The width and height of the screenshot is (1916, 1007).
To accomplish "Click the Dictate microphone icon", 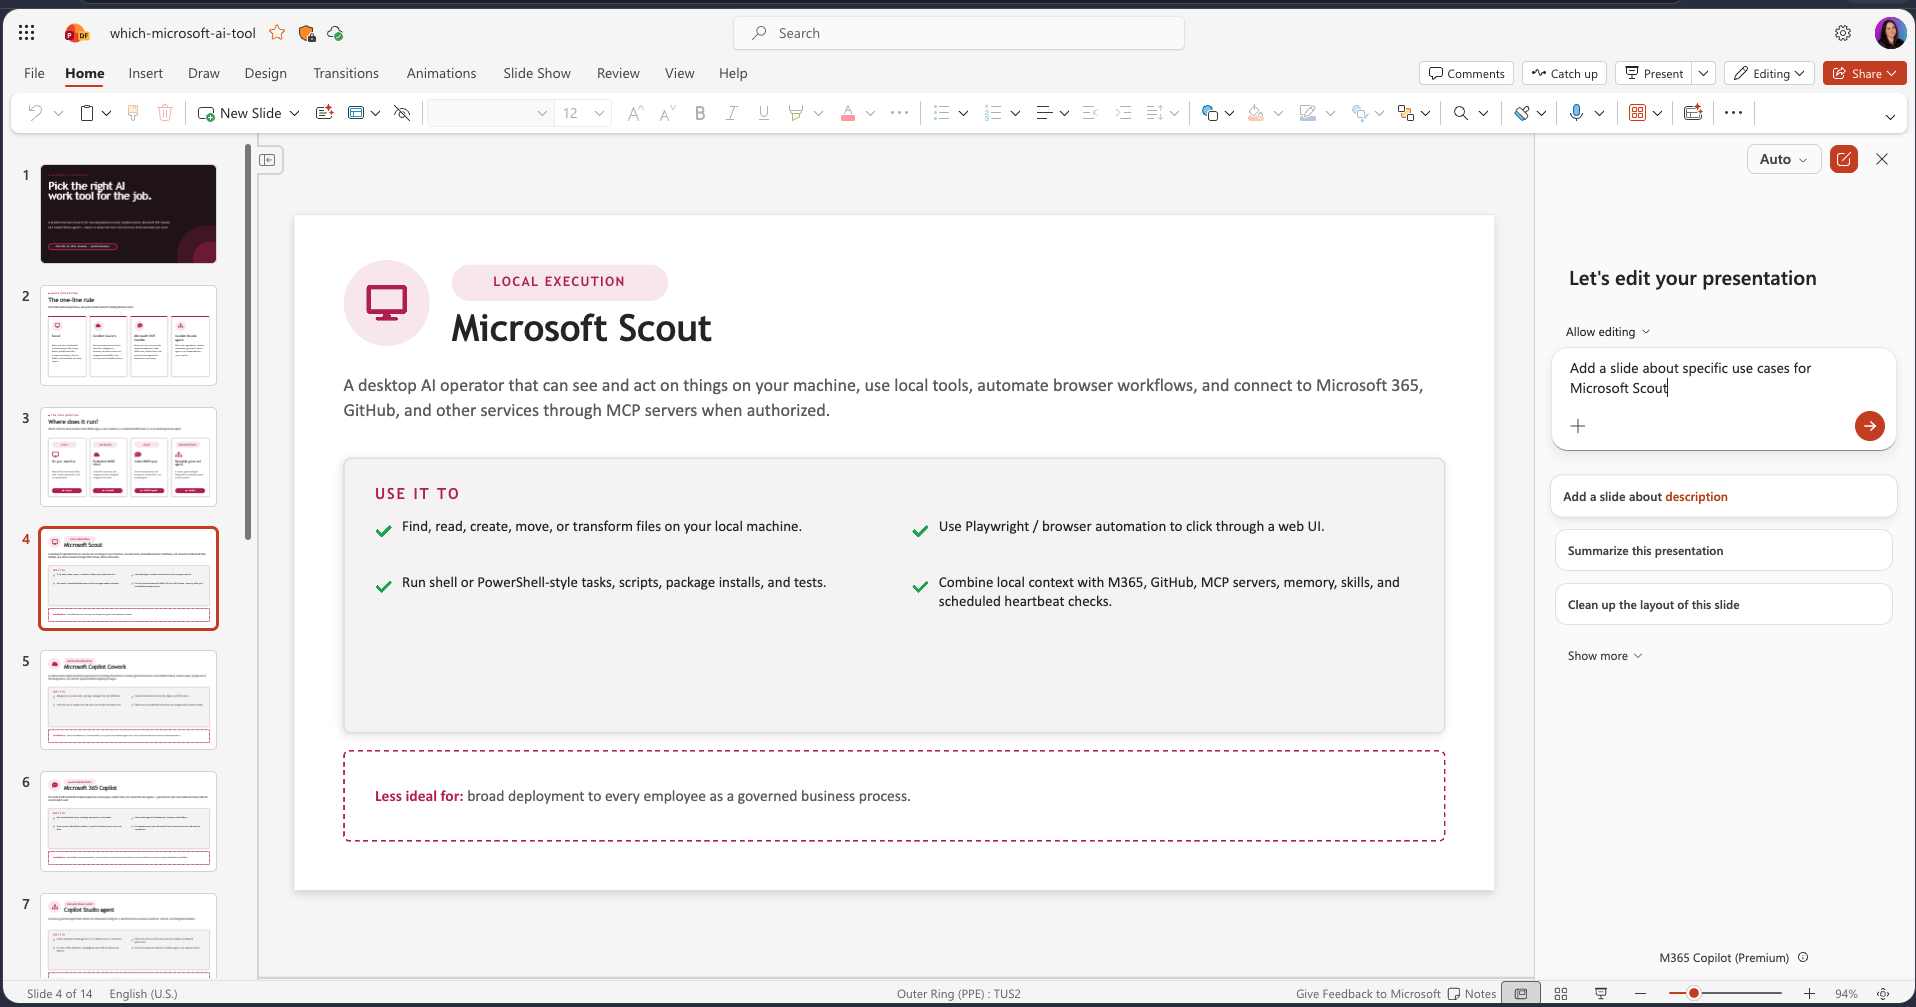I will pyautogui.click(x=1576, y=113).
